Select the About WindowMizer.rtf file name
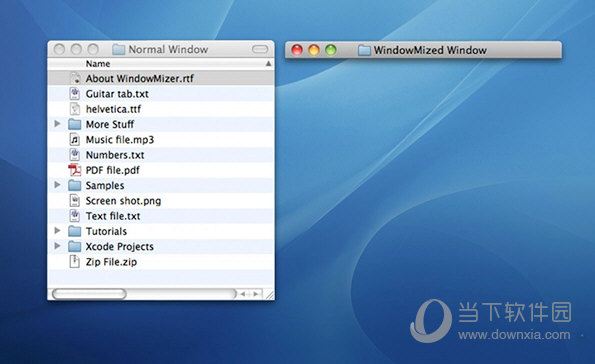 [x=140, y=79]
